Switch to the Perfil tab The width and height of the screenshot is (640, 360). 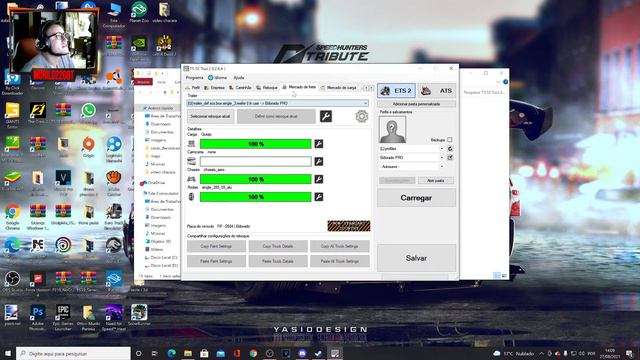click(x=193, y=87)
